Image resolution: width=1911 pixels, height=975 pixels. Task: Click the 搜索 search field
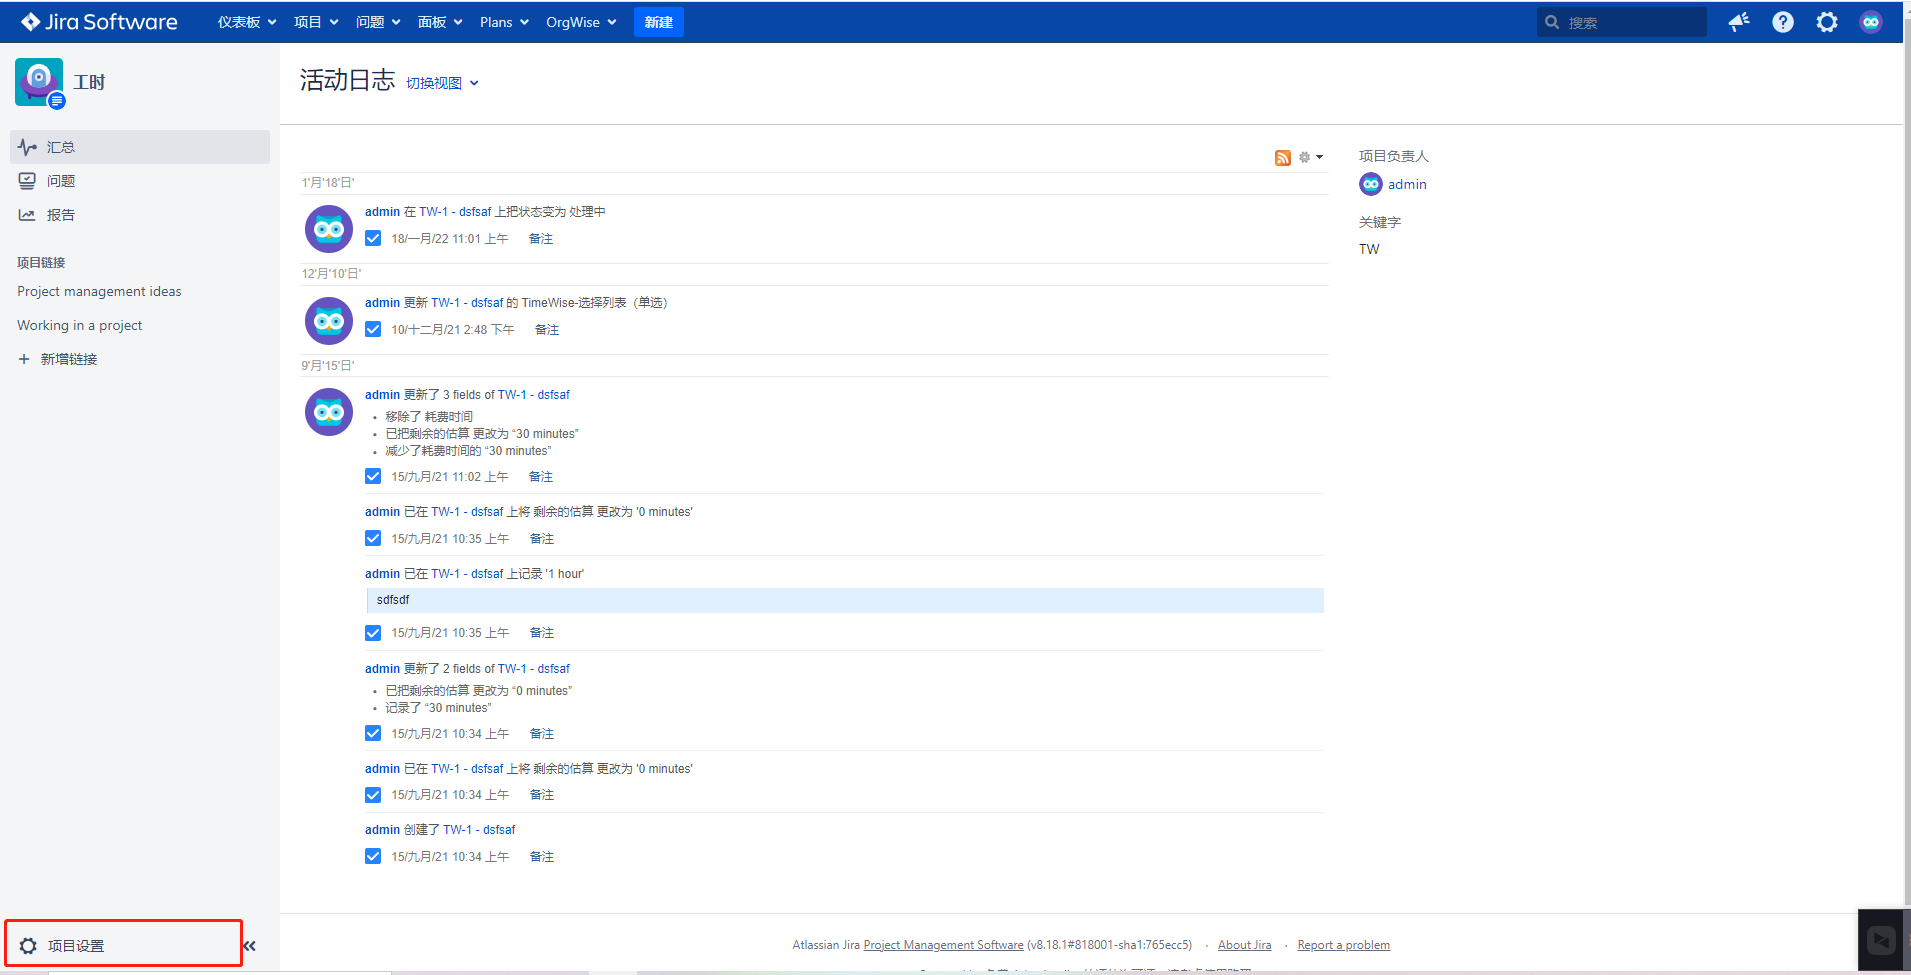click(1630, 22)
